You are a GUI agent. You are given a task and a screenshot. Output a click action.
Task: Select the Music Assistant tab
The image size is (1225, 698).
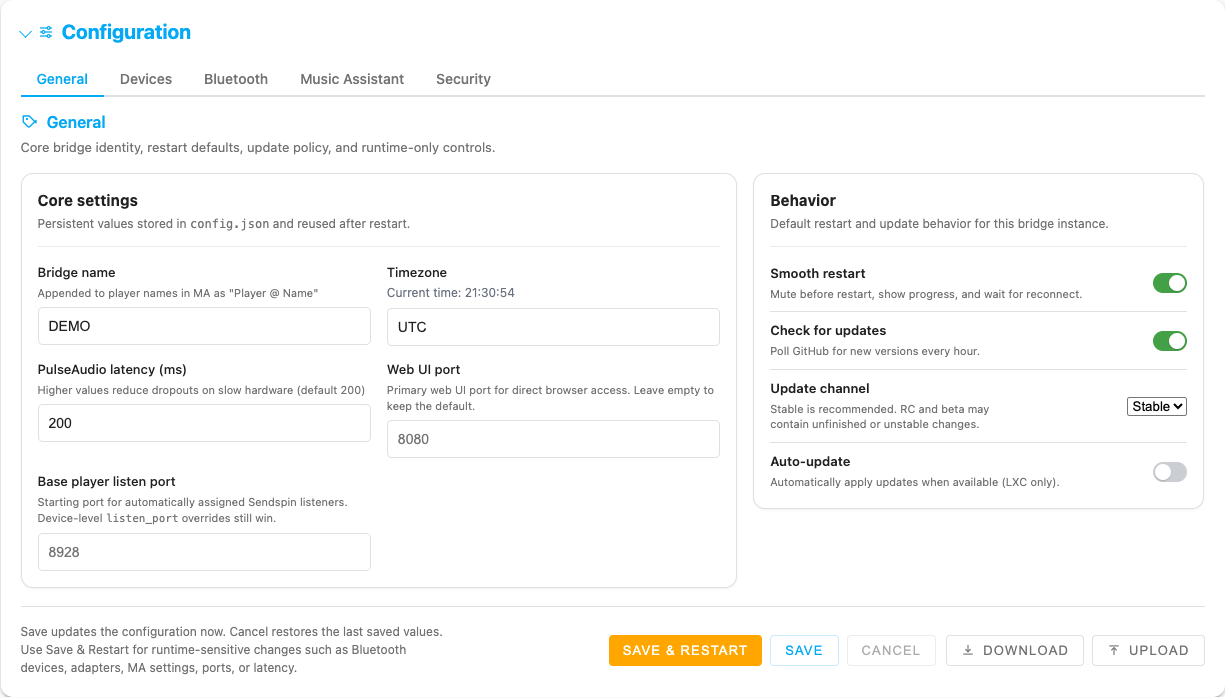[x=352, y=79]
